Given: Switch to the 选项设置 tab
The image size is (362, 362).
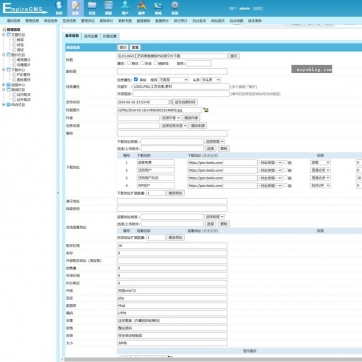Looking at the screenshot, I should click(91, 36).
